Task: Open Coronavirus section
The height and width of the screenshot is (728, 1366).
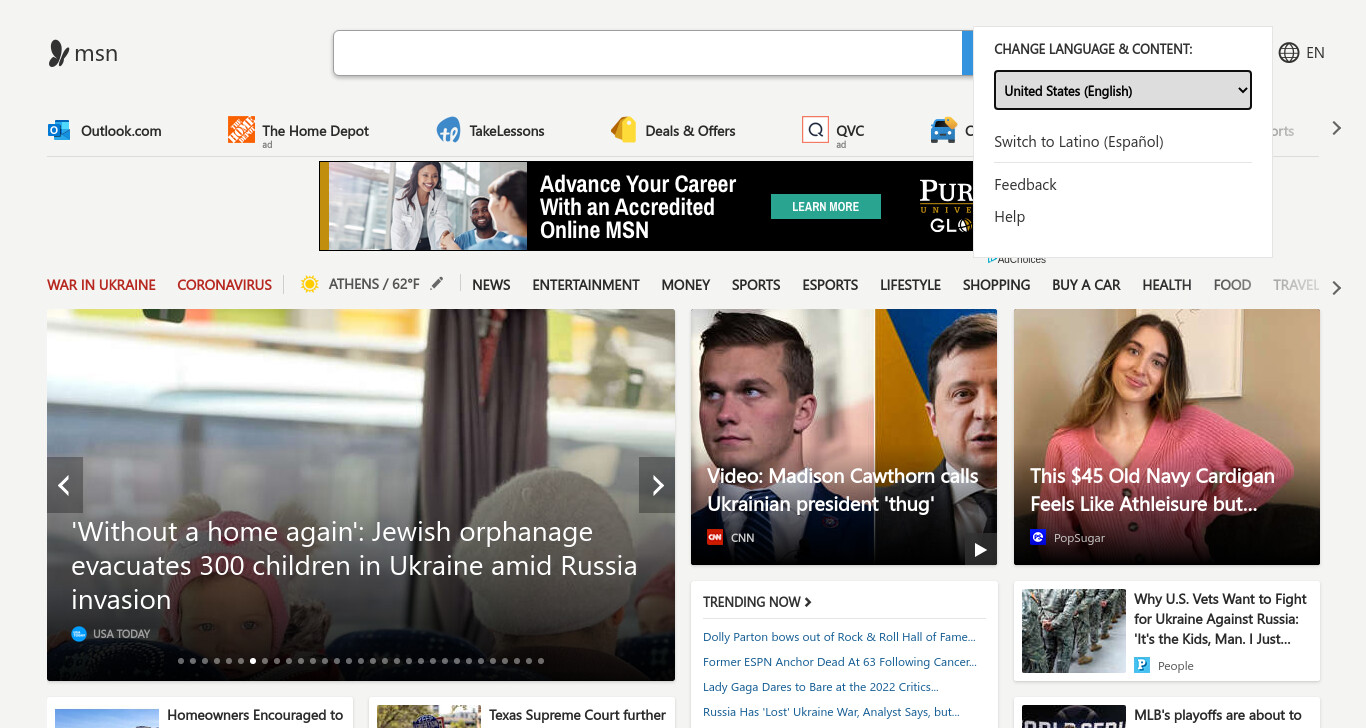Action: coord(225,285)
